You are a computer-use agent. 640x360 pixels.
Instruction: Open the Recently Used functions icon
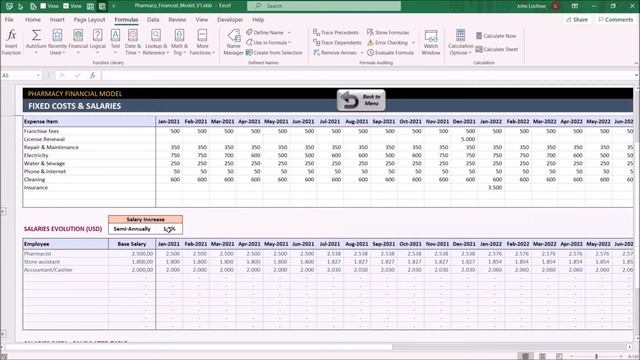57,36
